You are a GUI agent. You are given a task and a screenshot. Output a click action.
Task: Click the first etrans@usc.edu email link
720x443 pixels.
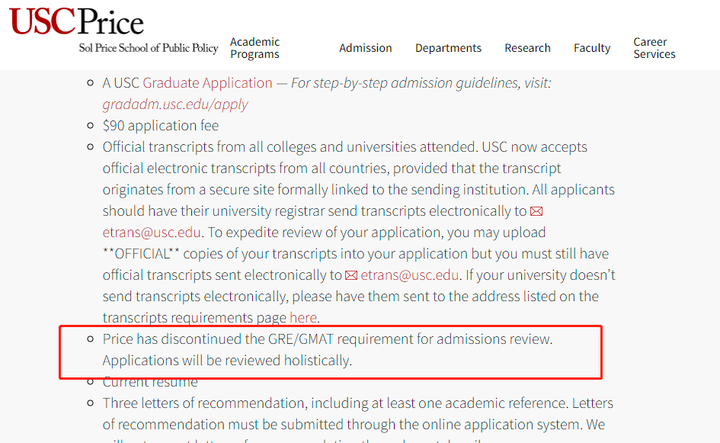tap(152, 232)
